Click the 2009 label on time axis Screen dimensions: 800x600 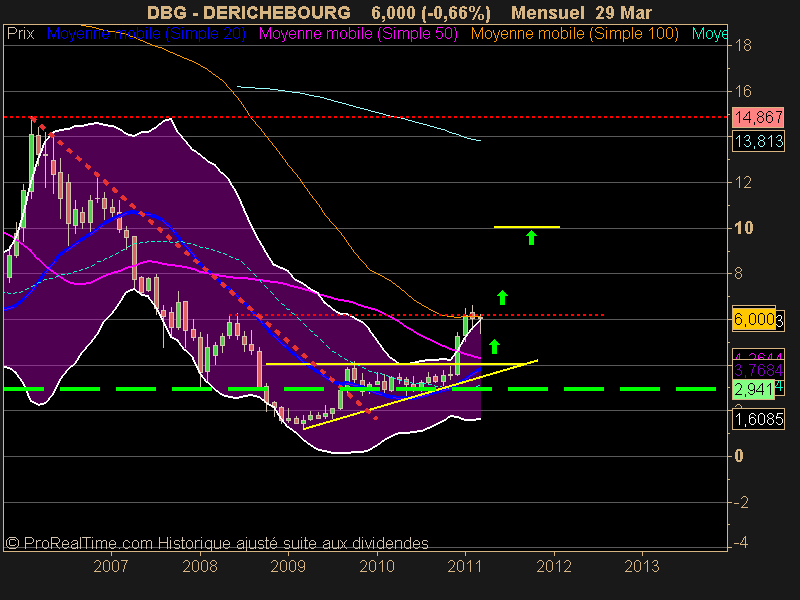click(288, 566)
